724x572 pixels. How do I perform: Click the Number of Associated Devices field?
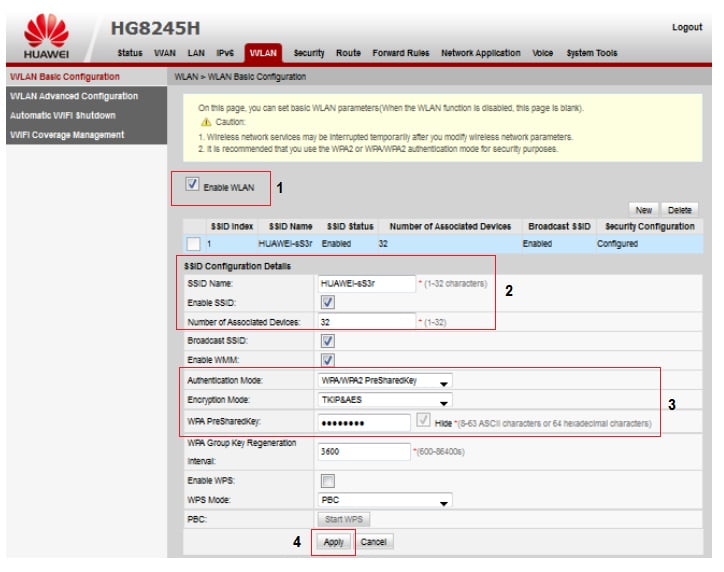pos(367,322)
